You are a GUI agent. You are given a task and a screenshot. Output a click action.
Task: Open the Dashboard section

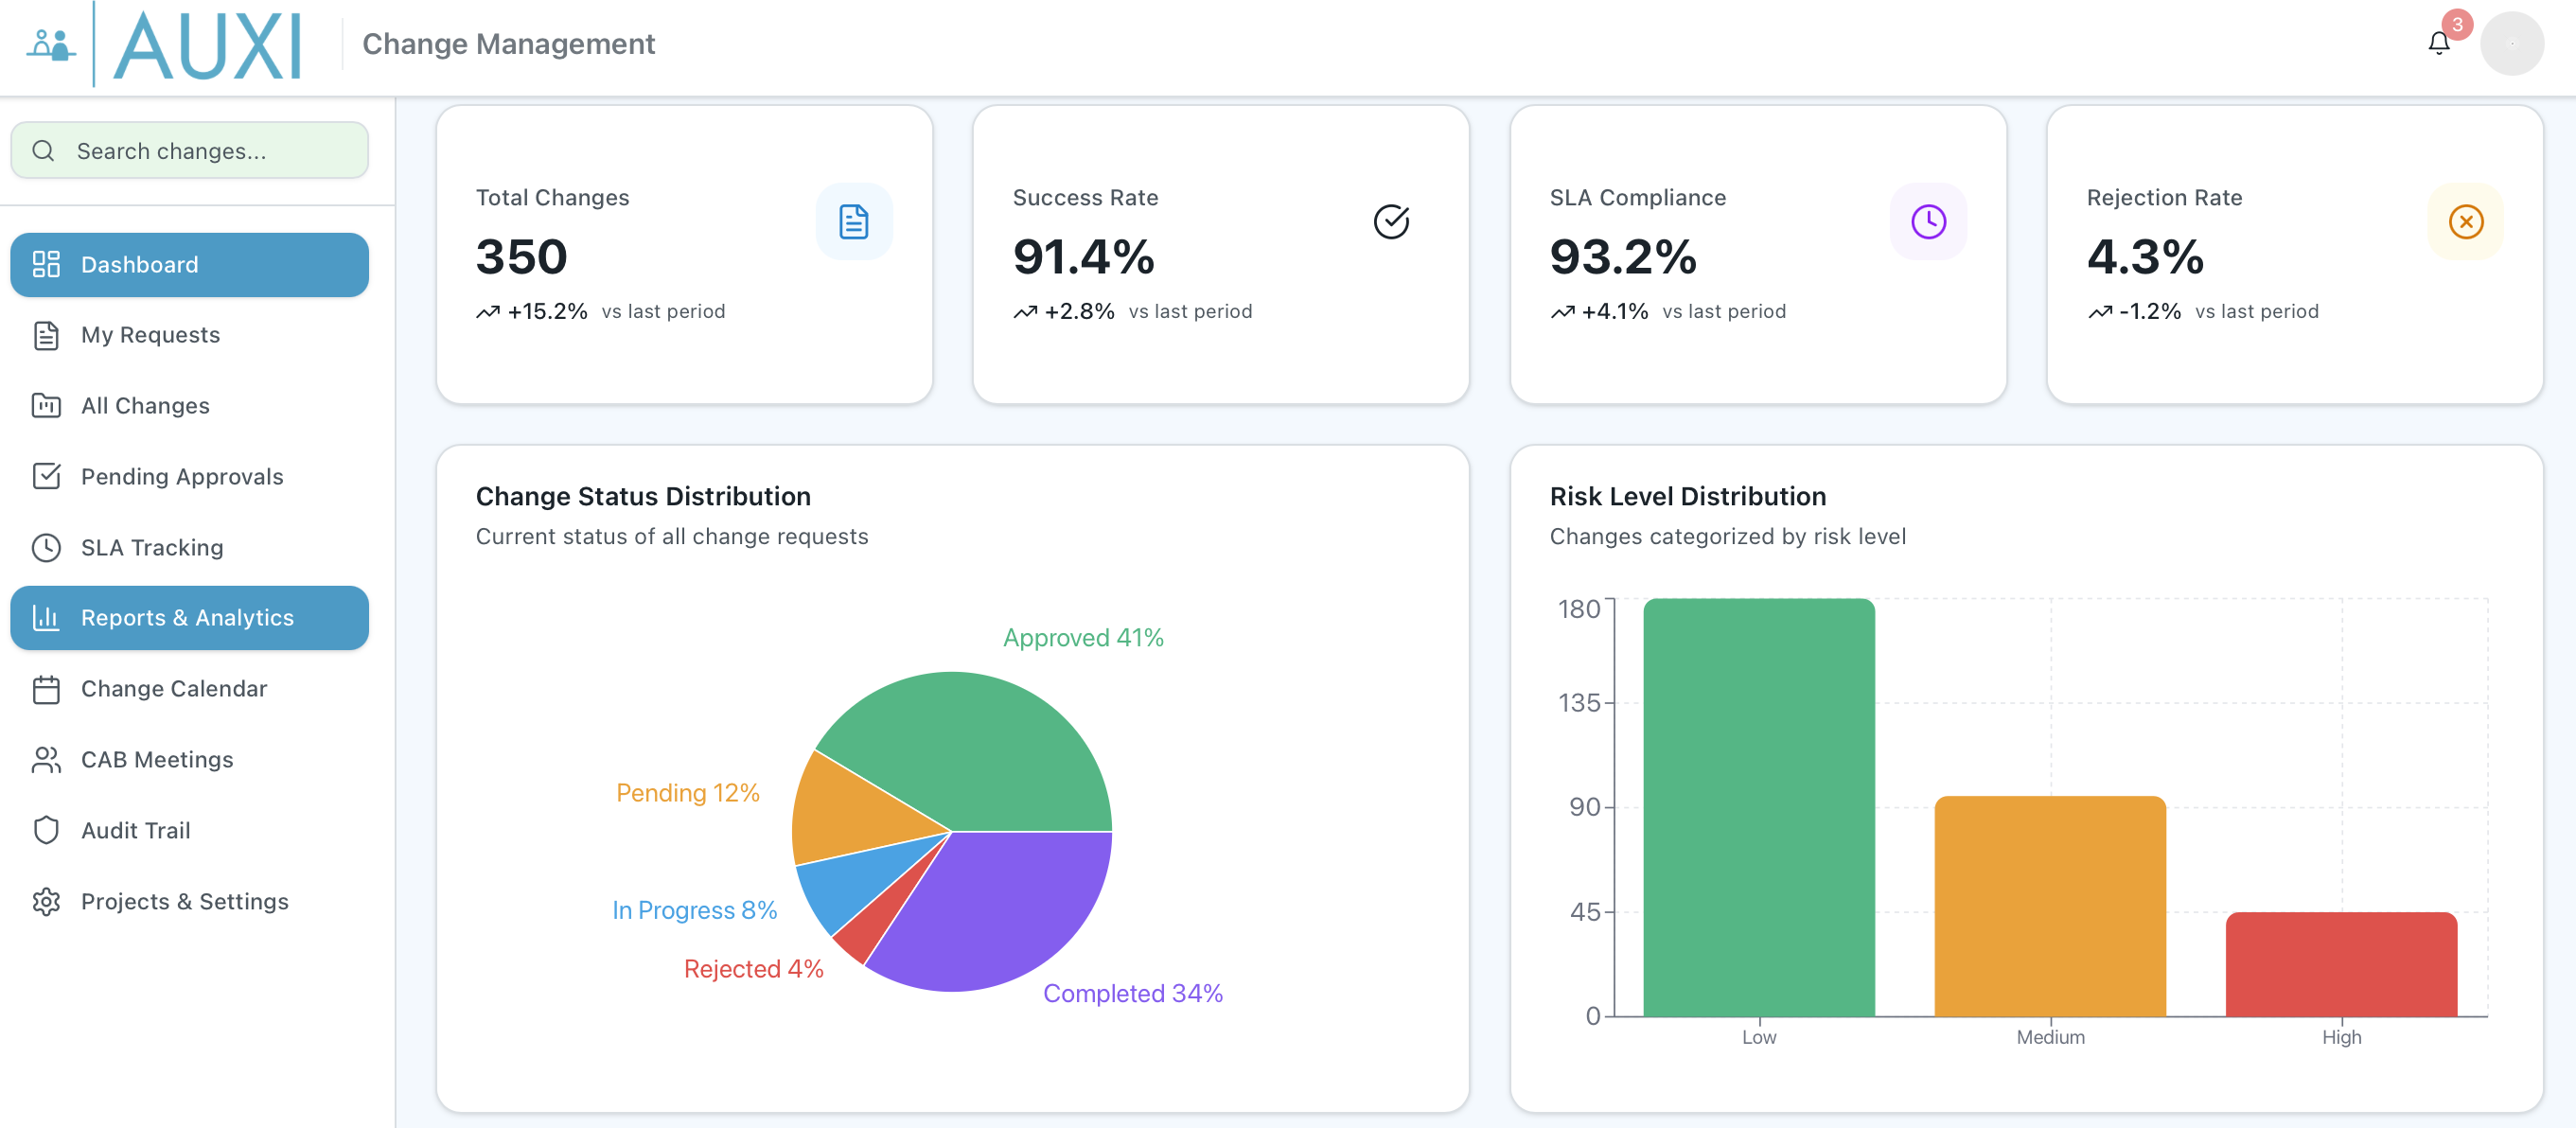[x=139, y=264]
